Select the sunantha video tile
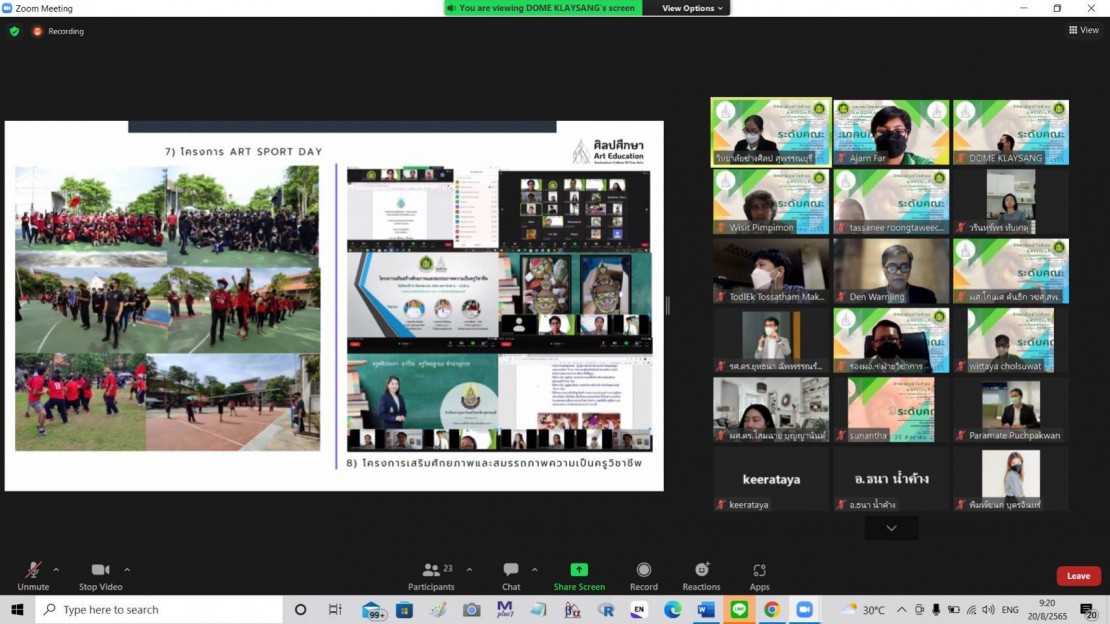 [x=891, y=410]
